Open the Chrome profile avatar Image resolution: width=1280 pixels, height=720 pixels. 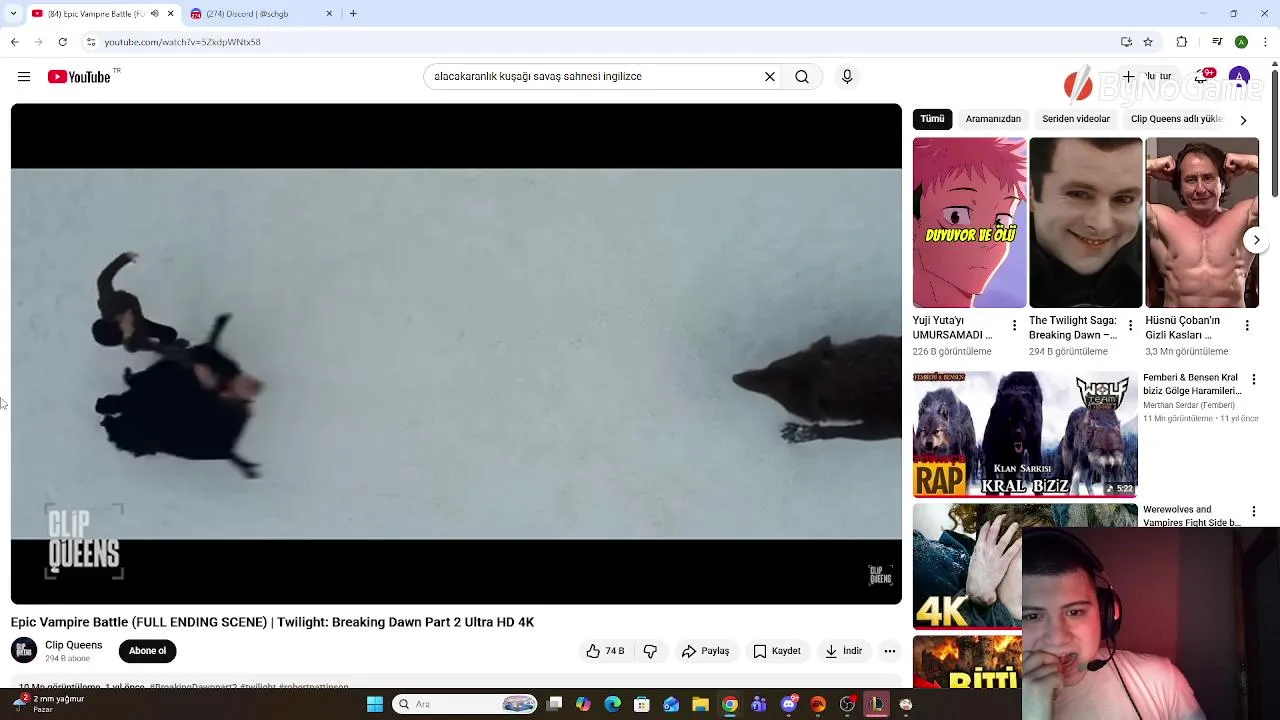(x=1241, y=42)
